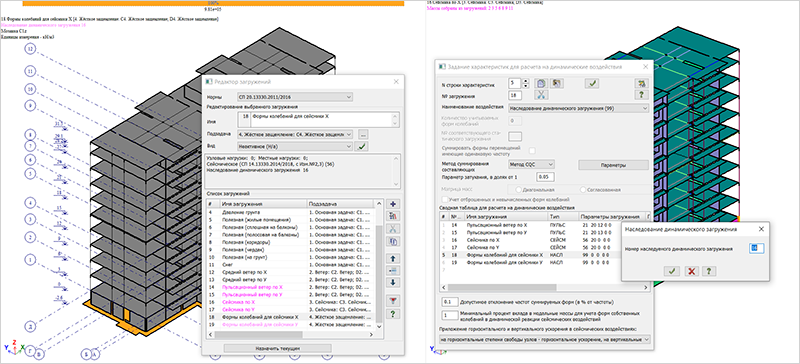Confirm with the green checkmark in the dynamics dialog
This screenshot has width=800, height=364.
click(592, 83)
